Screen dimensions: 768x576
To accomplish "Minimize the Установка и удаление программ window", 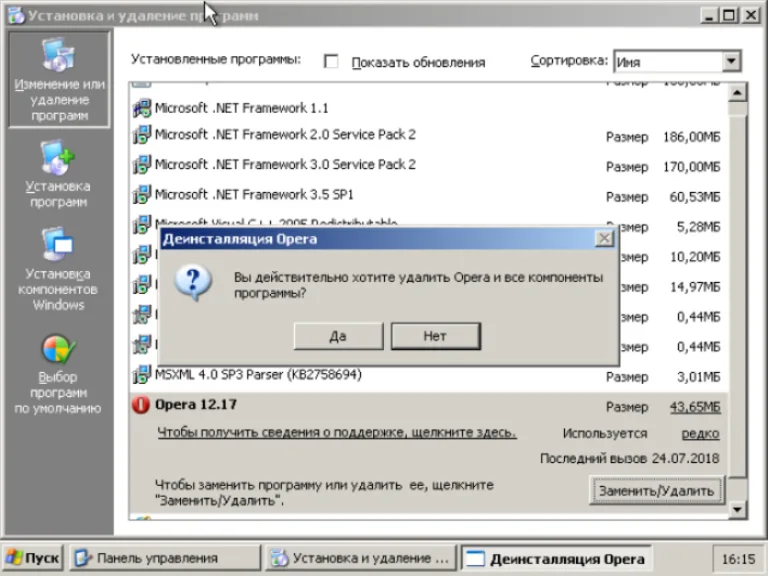I will tap(709, 16).
